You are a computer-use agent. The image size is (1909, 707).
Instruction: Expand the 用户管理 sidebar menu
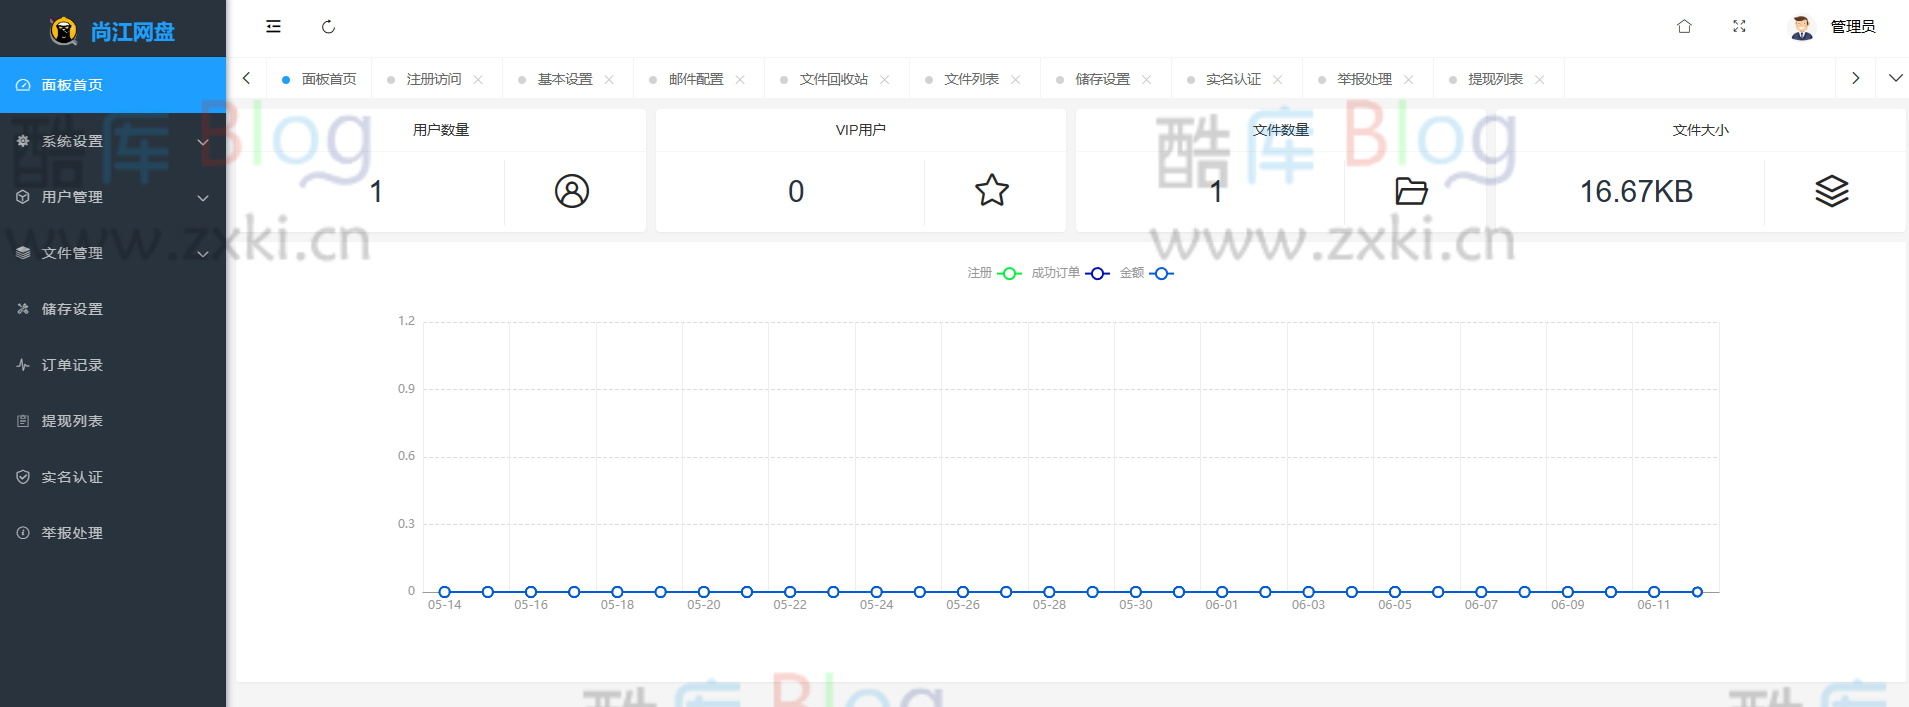point(113,197)
